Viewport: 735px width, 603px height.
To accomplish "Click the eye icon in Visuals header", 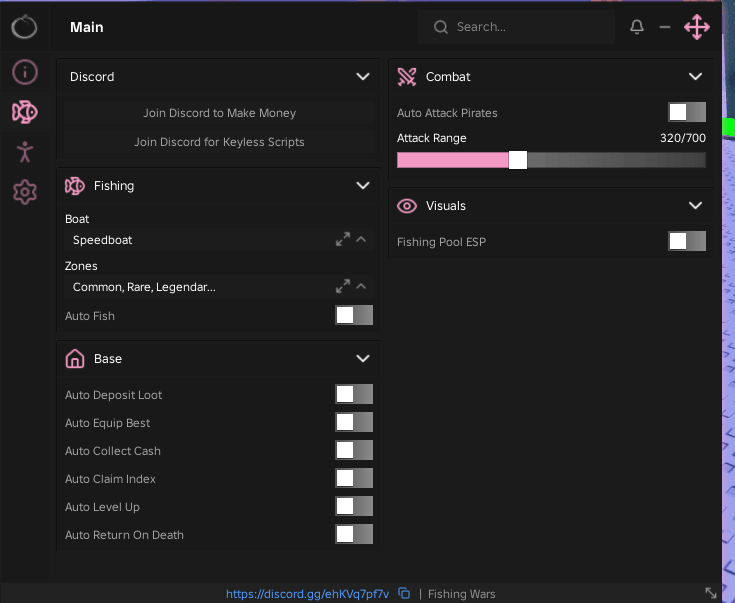I will (x=407, y=206).
